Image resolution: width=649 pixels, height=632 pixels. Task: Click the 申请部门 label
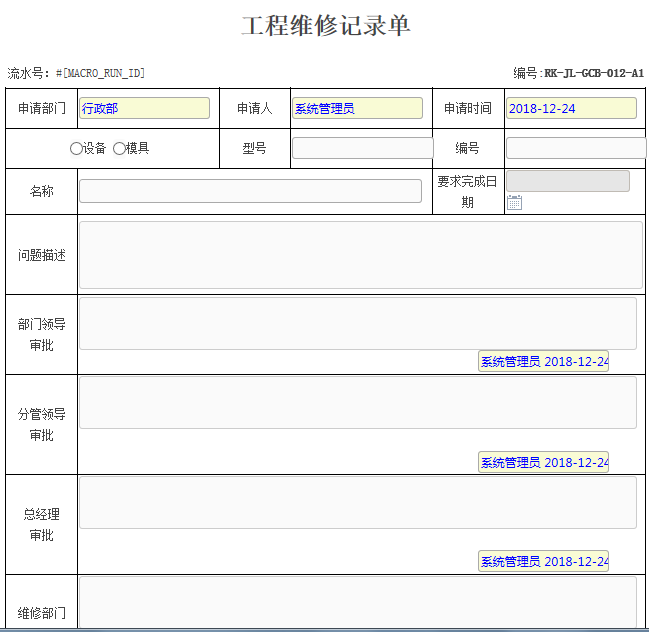(42, 108)
